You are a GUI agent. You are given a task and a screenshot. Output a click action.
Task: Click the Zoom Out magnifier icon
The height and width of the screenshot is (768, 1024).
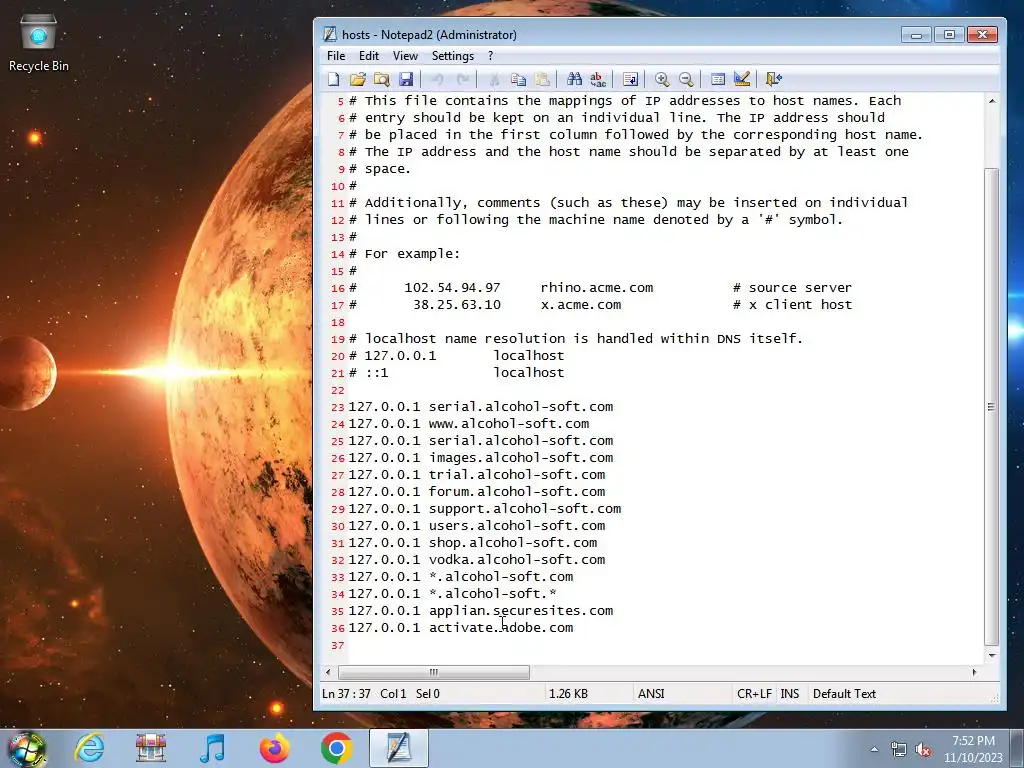click(x=686, y=80)
